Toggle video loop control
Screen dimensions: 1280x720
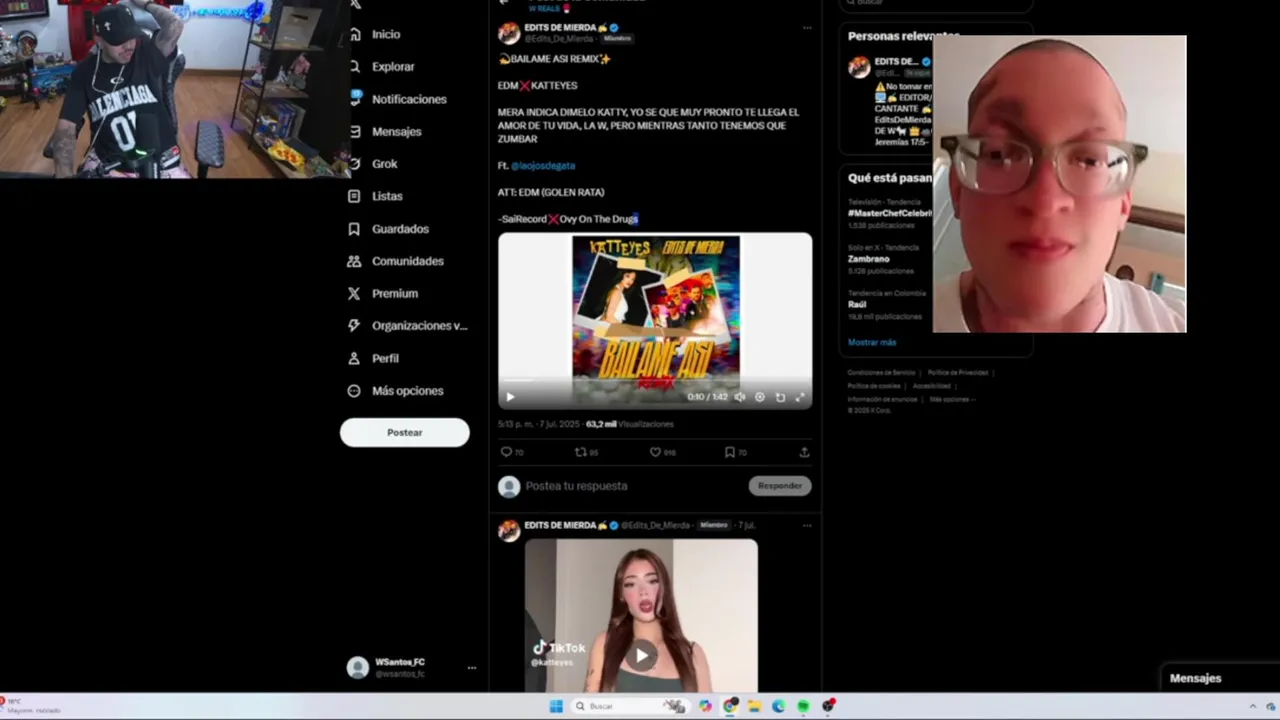[780, 397]
